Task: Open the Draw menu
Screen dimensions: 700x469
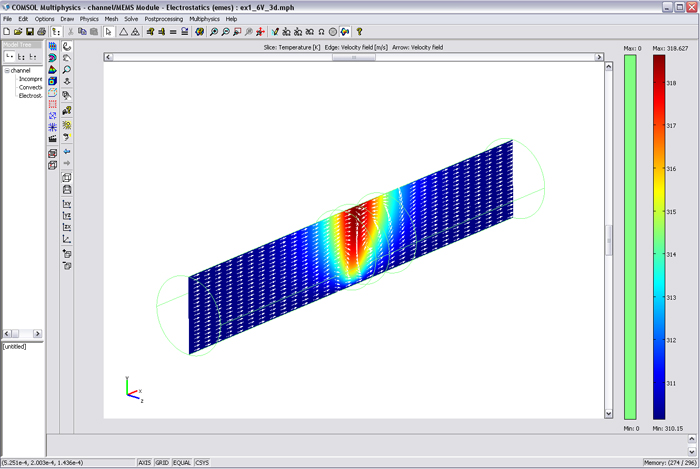Action: pos(67,19)
